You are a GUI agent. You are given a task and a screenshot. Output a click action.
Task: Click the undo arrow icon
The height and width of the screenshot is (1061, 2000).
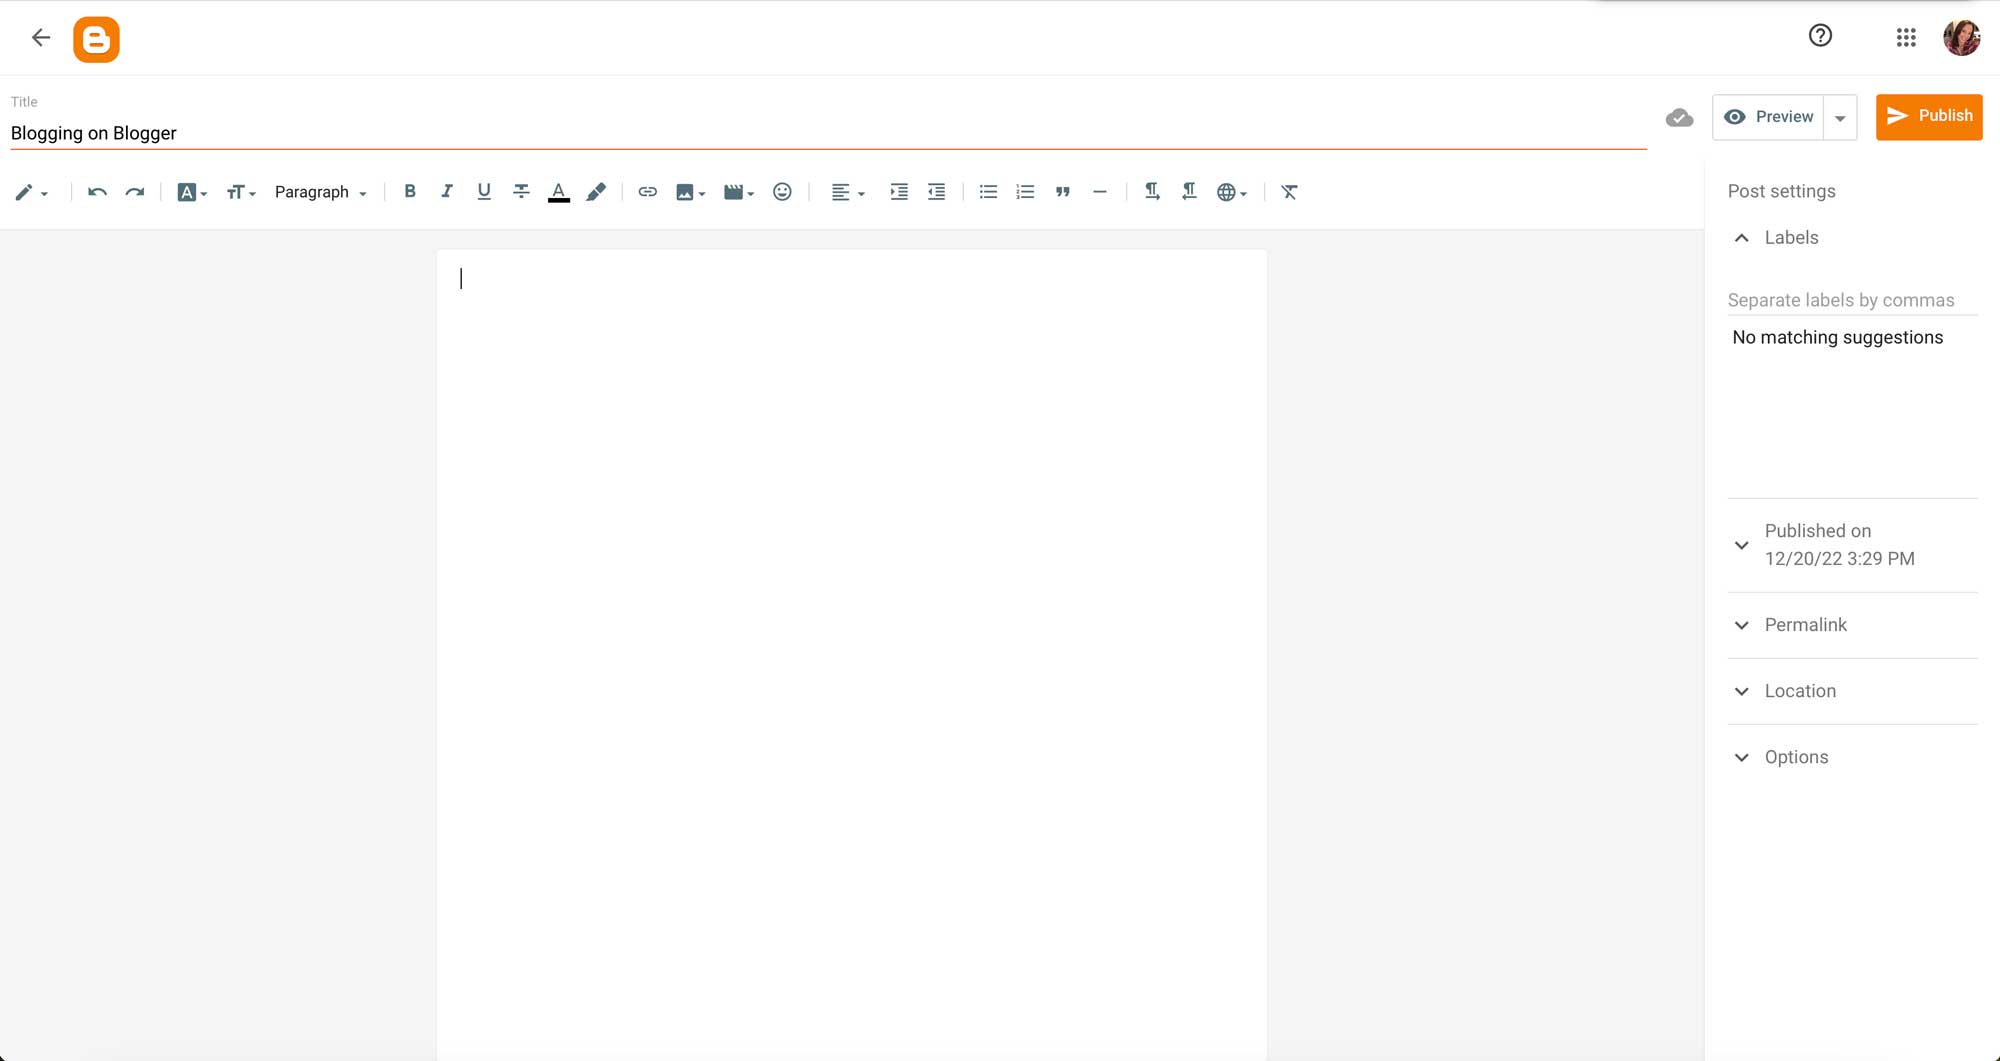point(97,191)
